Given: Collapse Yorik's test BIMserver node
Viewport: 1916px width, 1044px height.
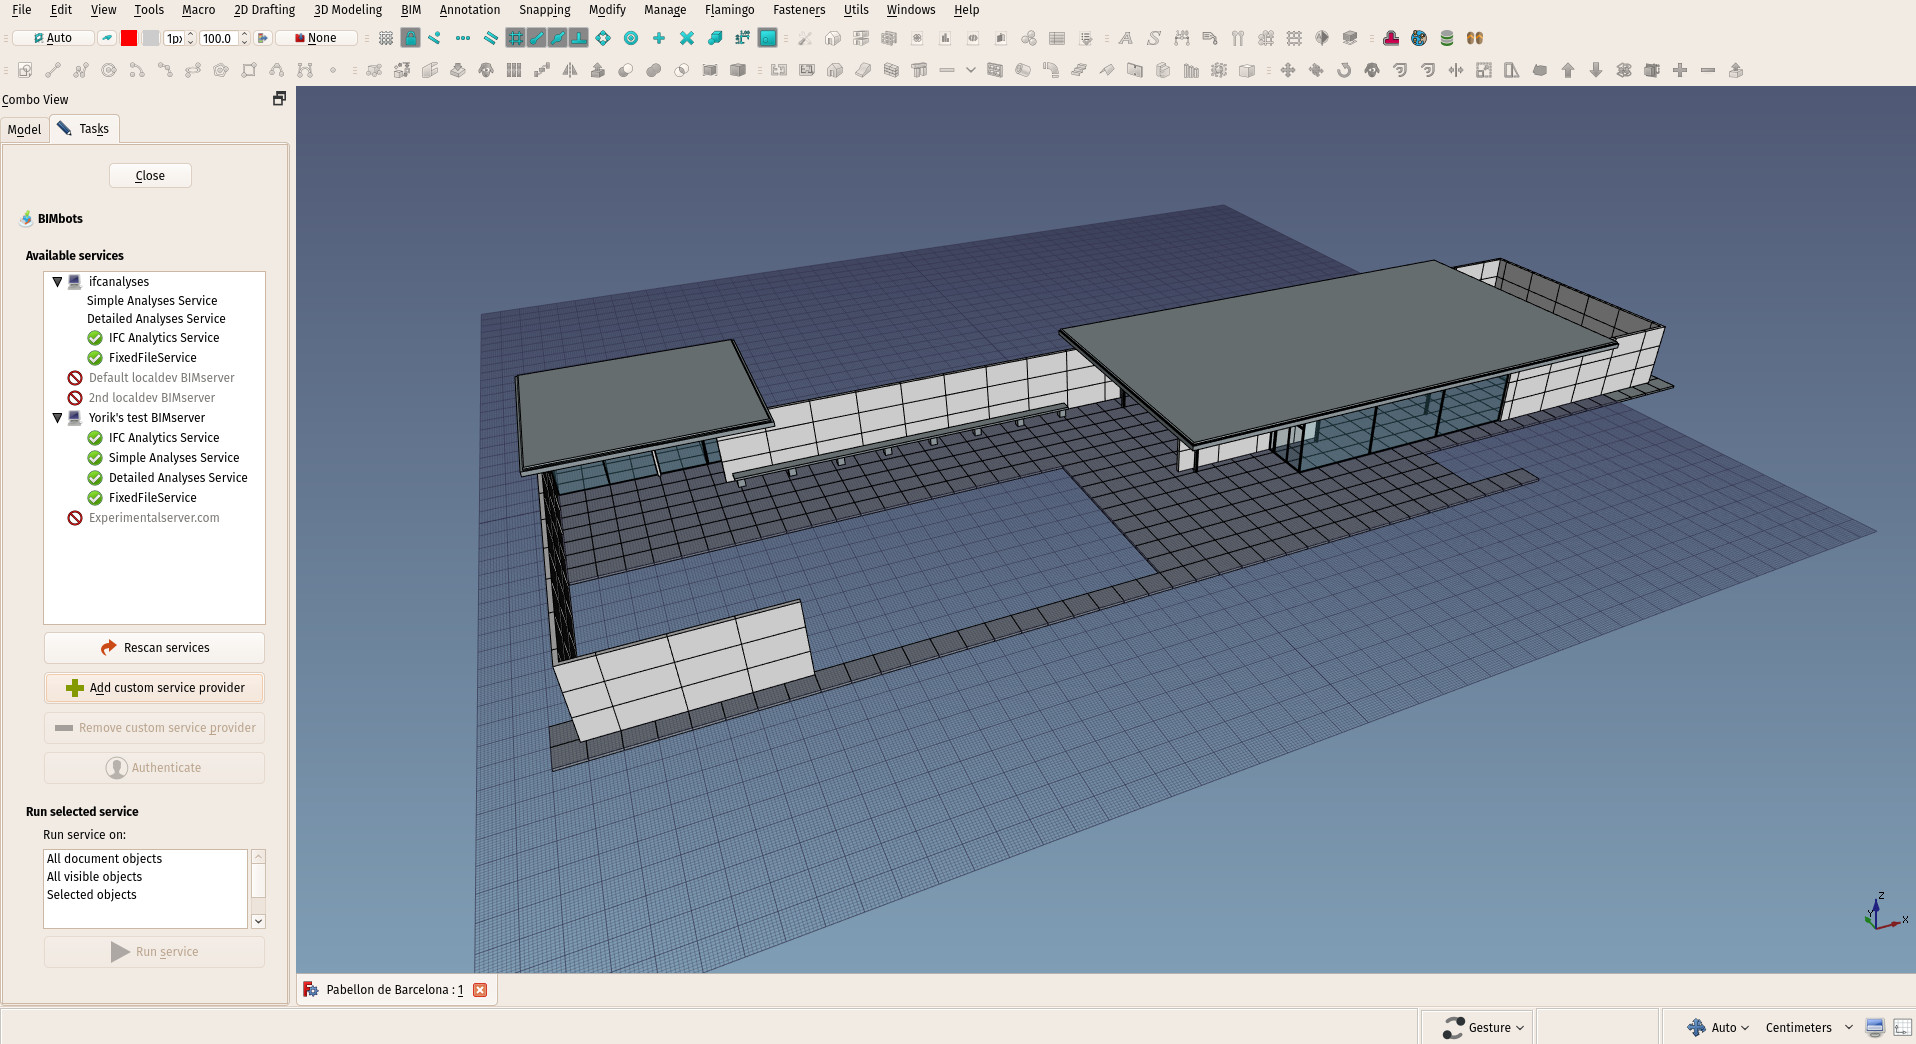Looking at the screenshot, I should pyautogui.click(x=57, y=418).
